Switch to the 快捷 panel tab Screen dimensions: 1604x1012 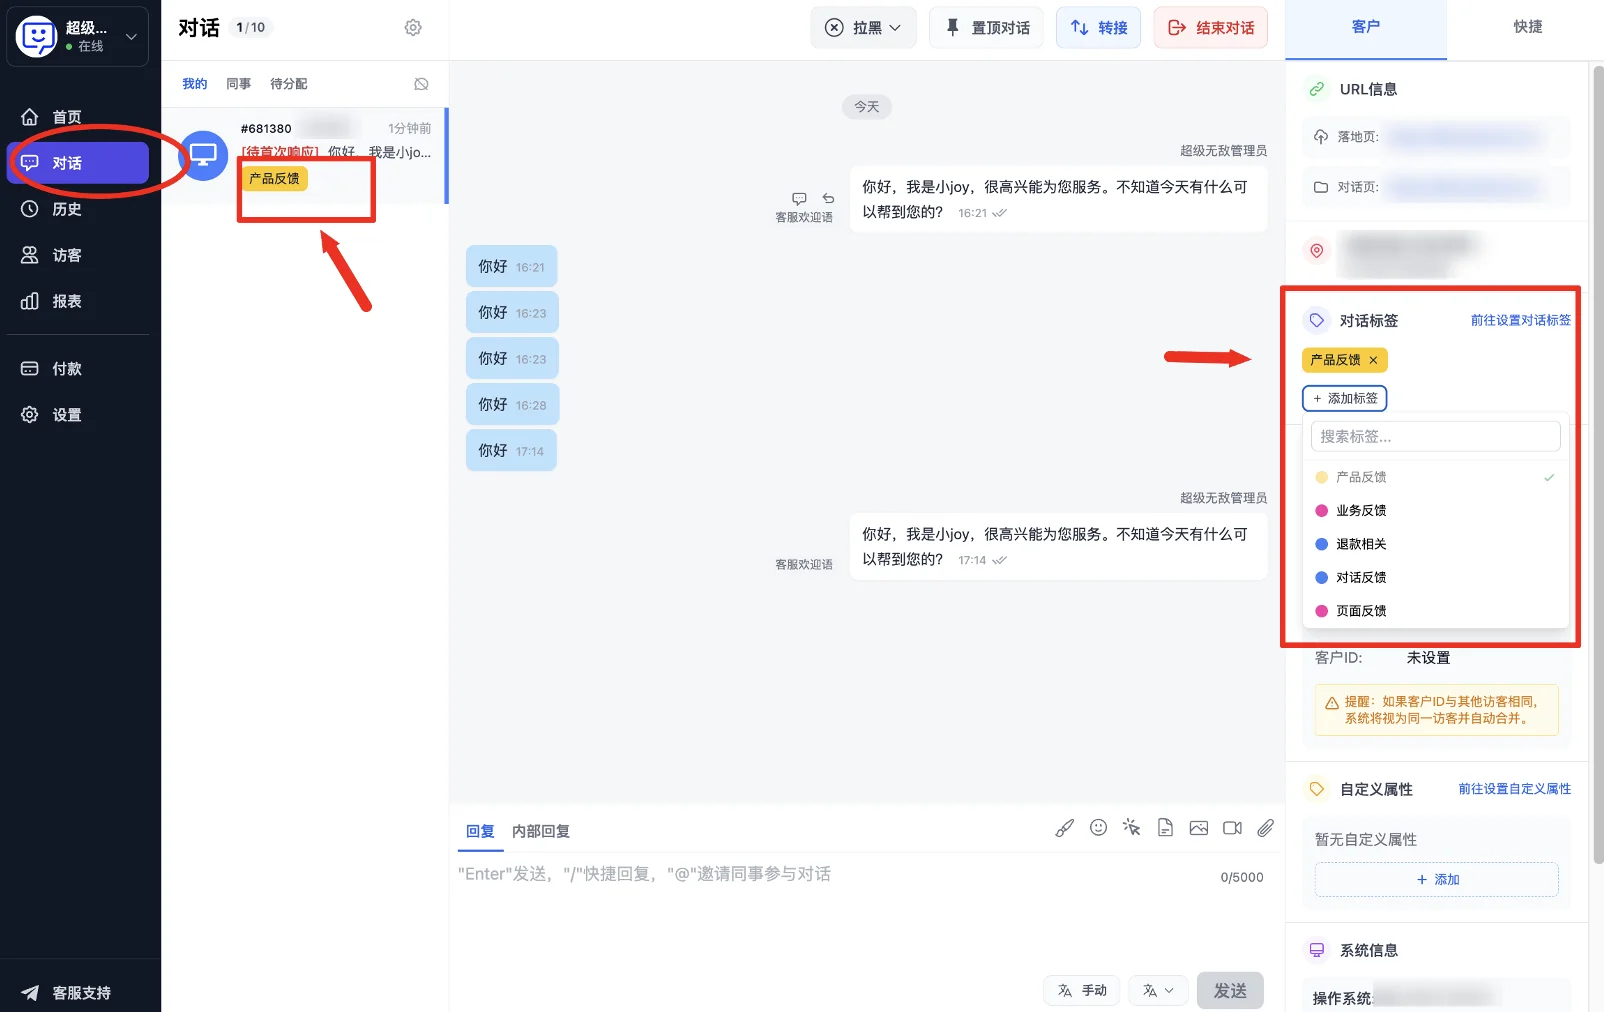point(1527,27)
